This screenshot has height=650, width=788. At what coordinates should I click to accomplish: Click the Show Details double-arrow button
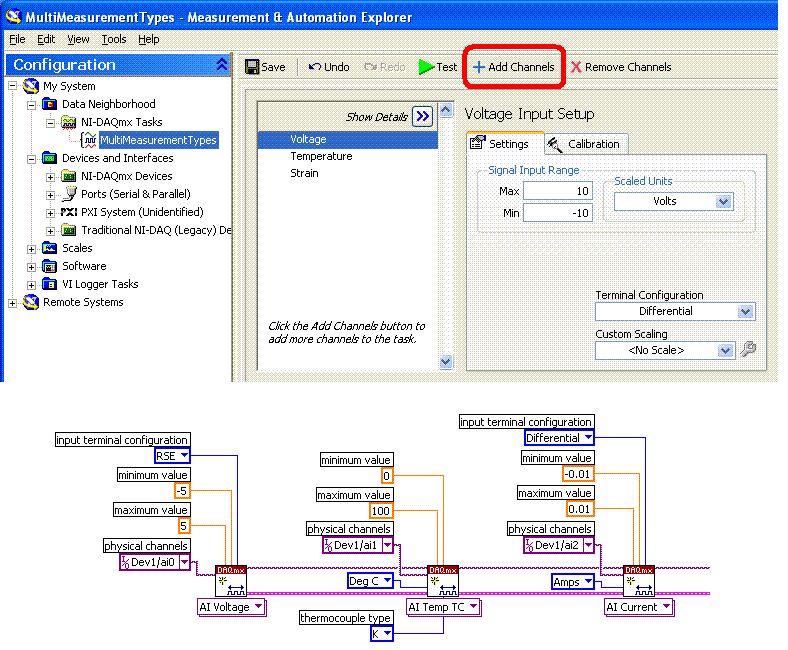(423, 117)
